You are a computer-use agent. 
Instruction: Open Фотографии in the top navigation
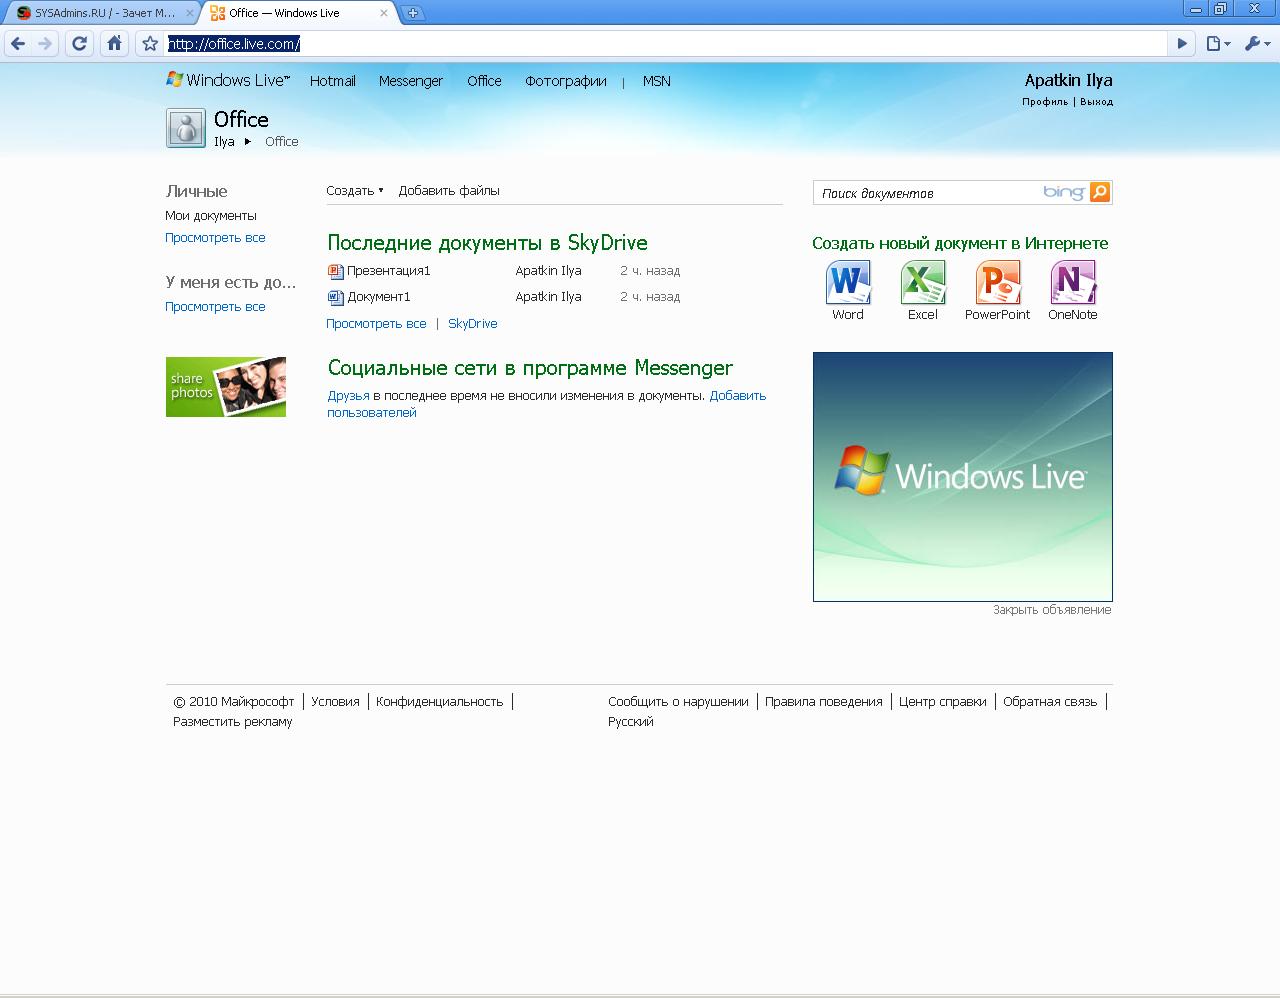pyautogui.click(x=566, y=81)
